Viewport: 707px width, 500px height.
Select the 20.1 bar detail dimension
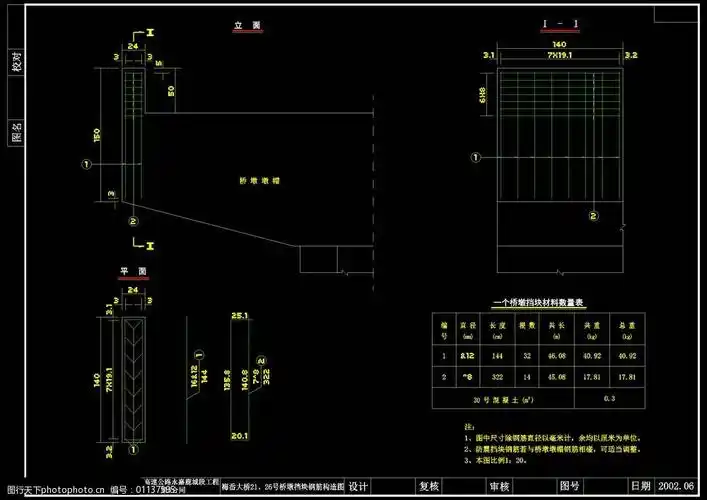tap(239, 436)
